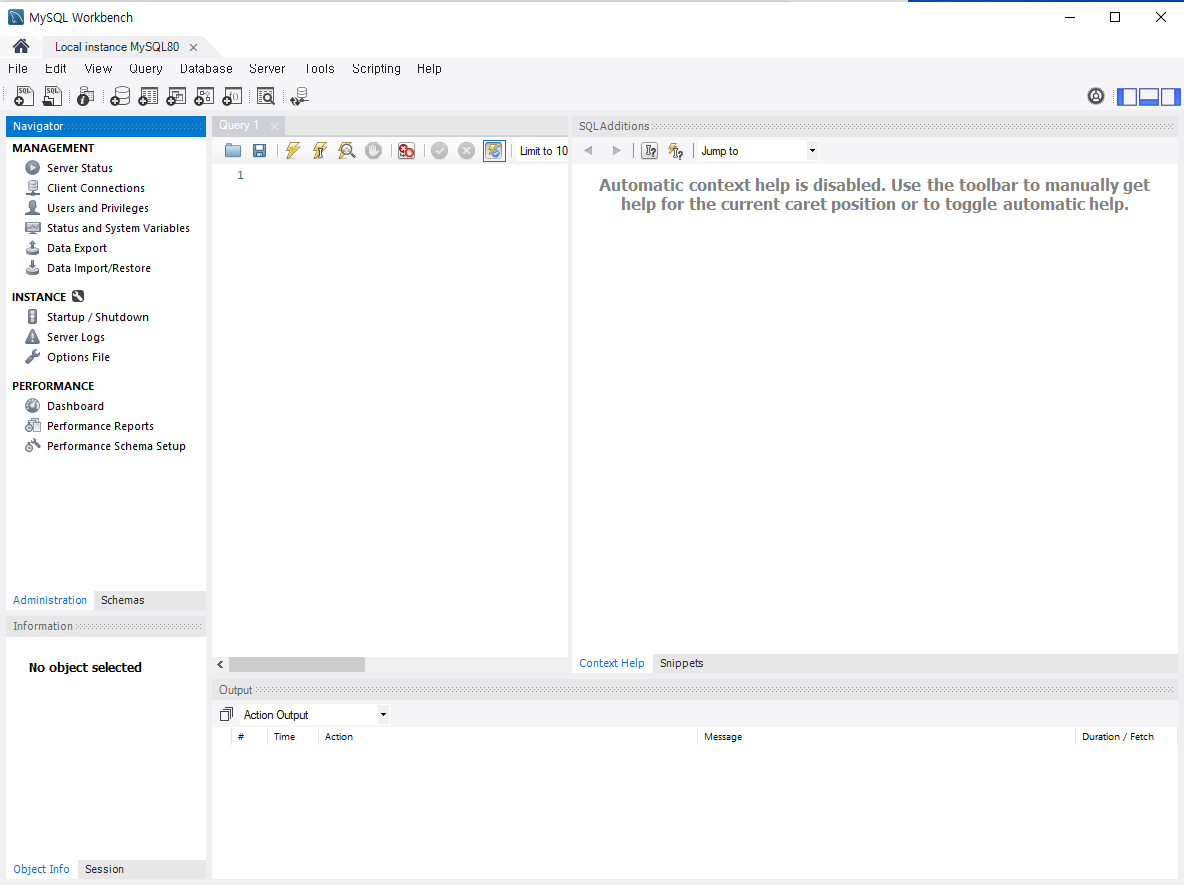Stop the running query icon
The image size is (1184, 886).
point(373,150)
